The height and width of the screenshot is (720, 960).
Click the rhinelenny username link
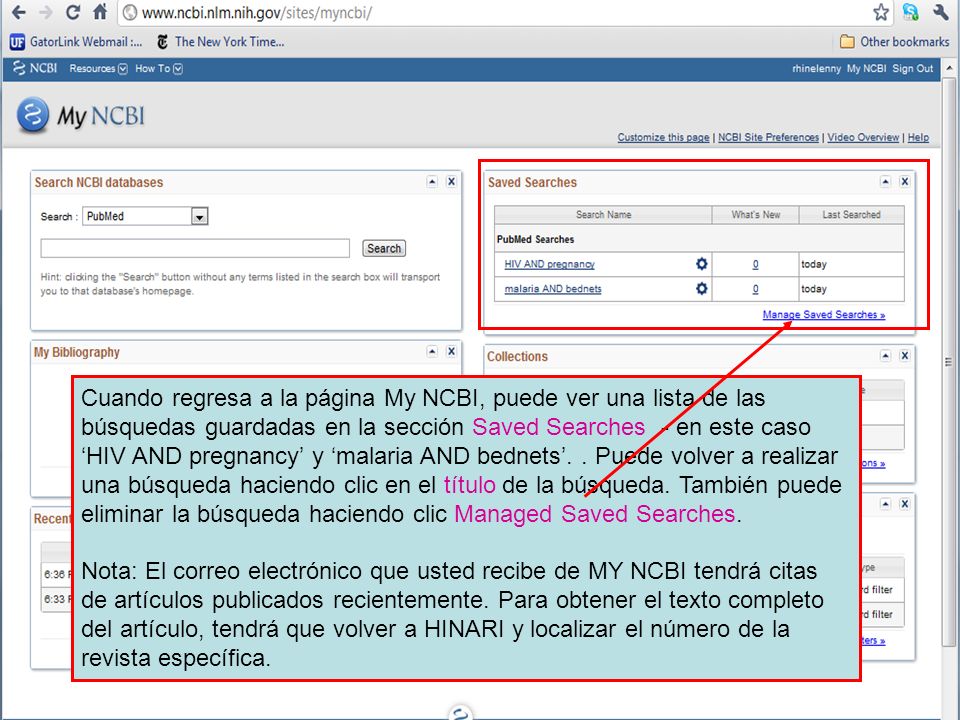pos(816,69)
